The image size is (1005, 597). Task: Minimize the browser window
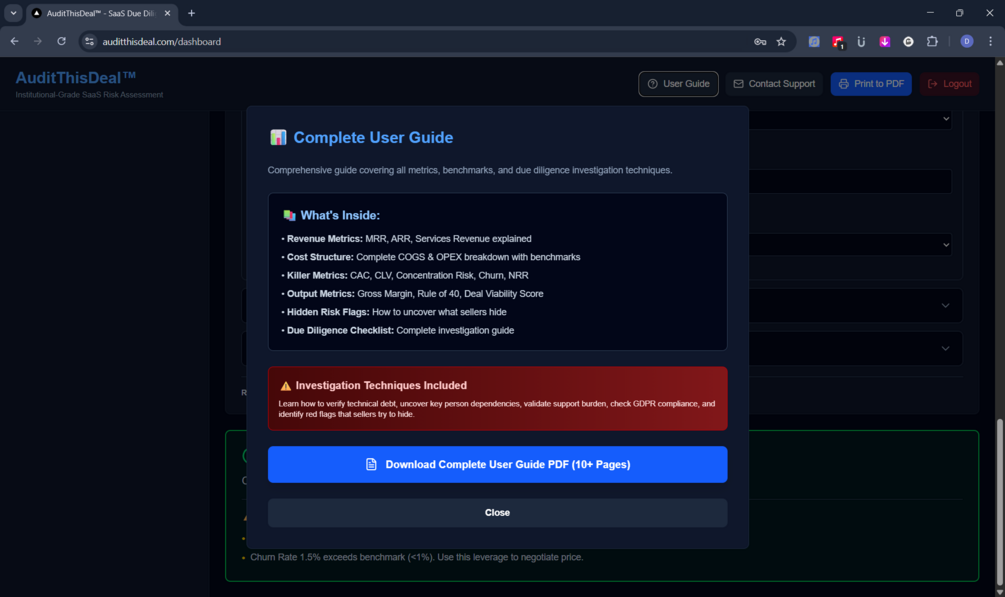coord(930,13)
